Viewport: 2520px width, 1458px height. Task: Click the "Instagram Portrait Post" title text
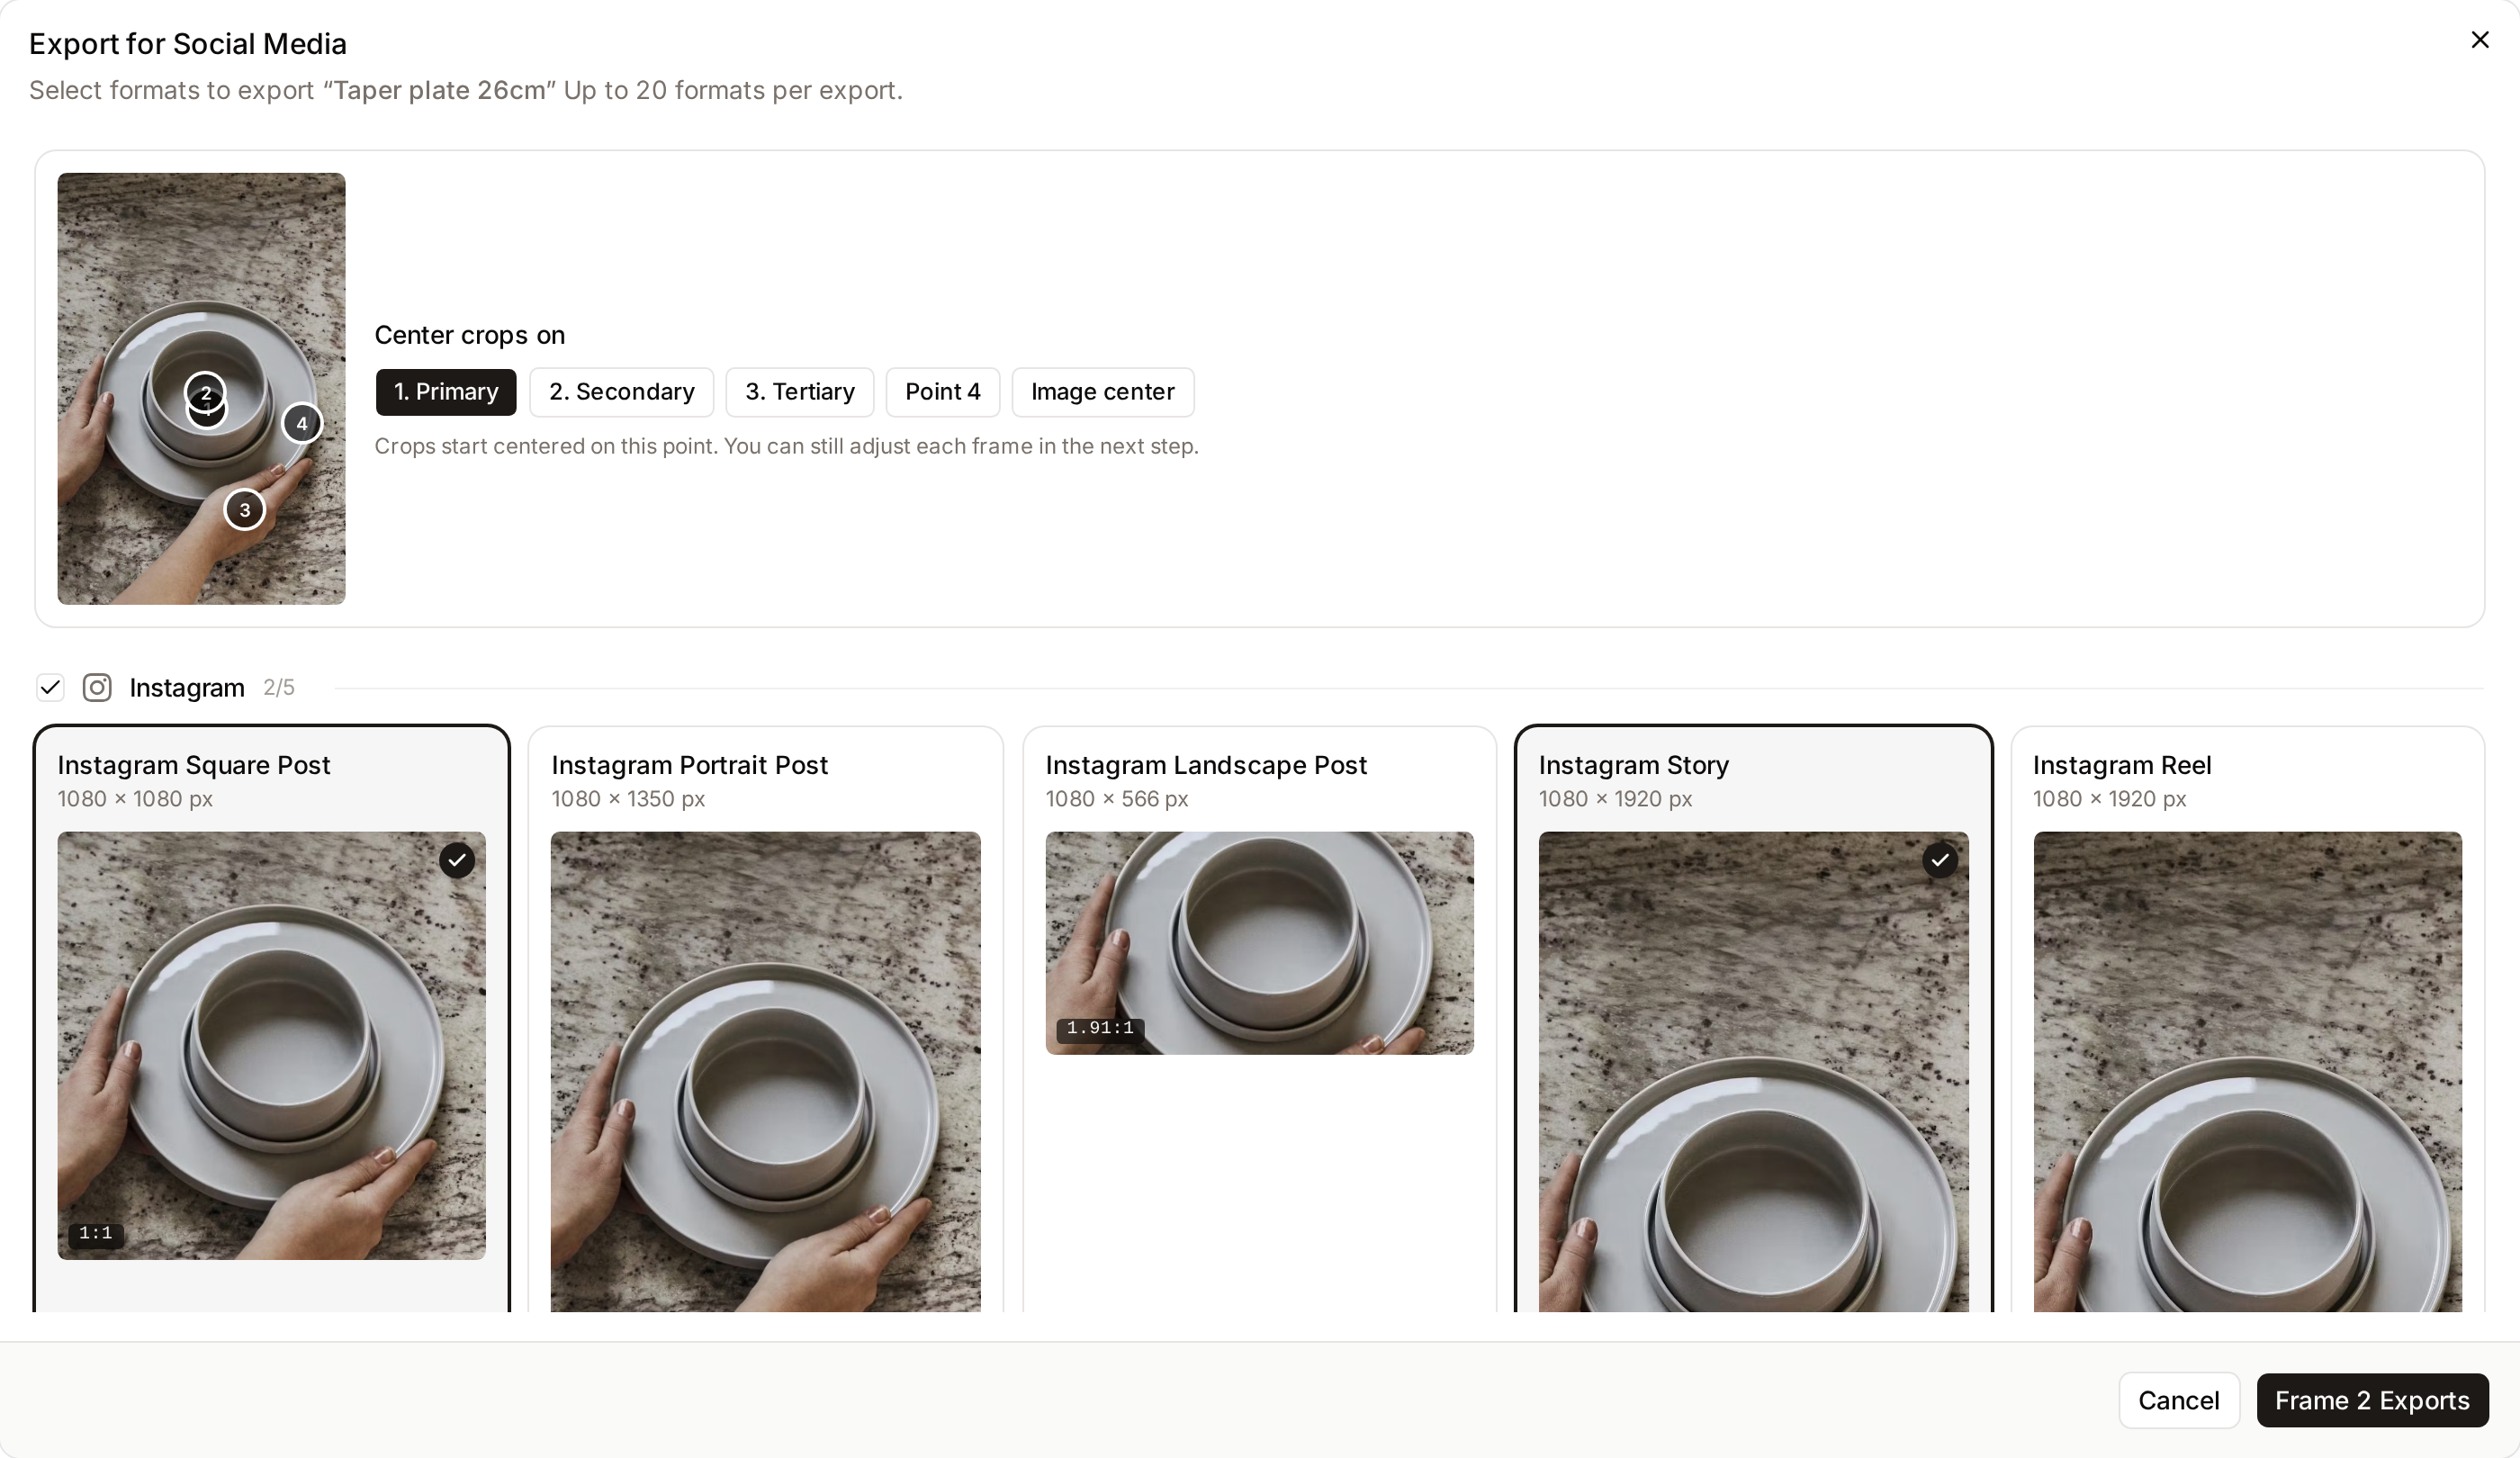(690, 765)
